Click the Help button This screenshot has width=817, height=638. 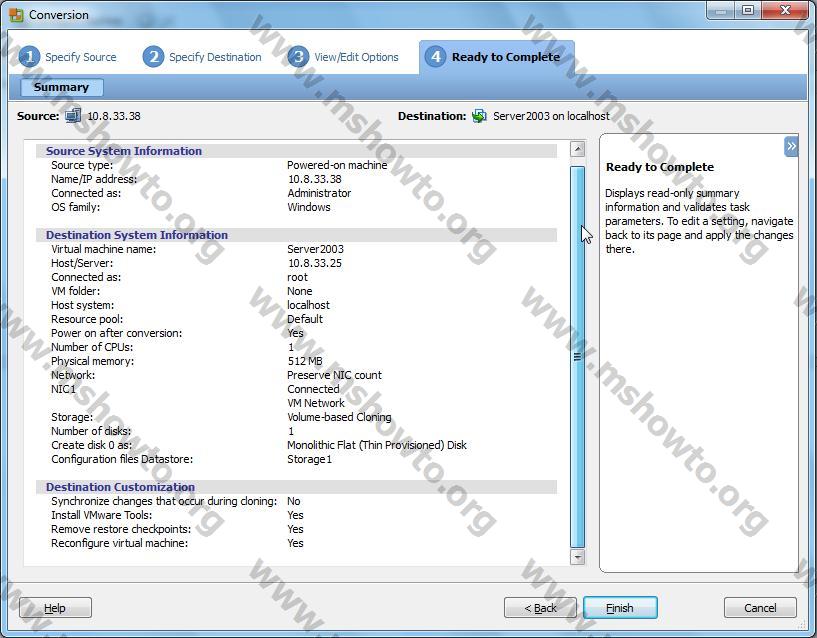(x=55, y=608)
